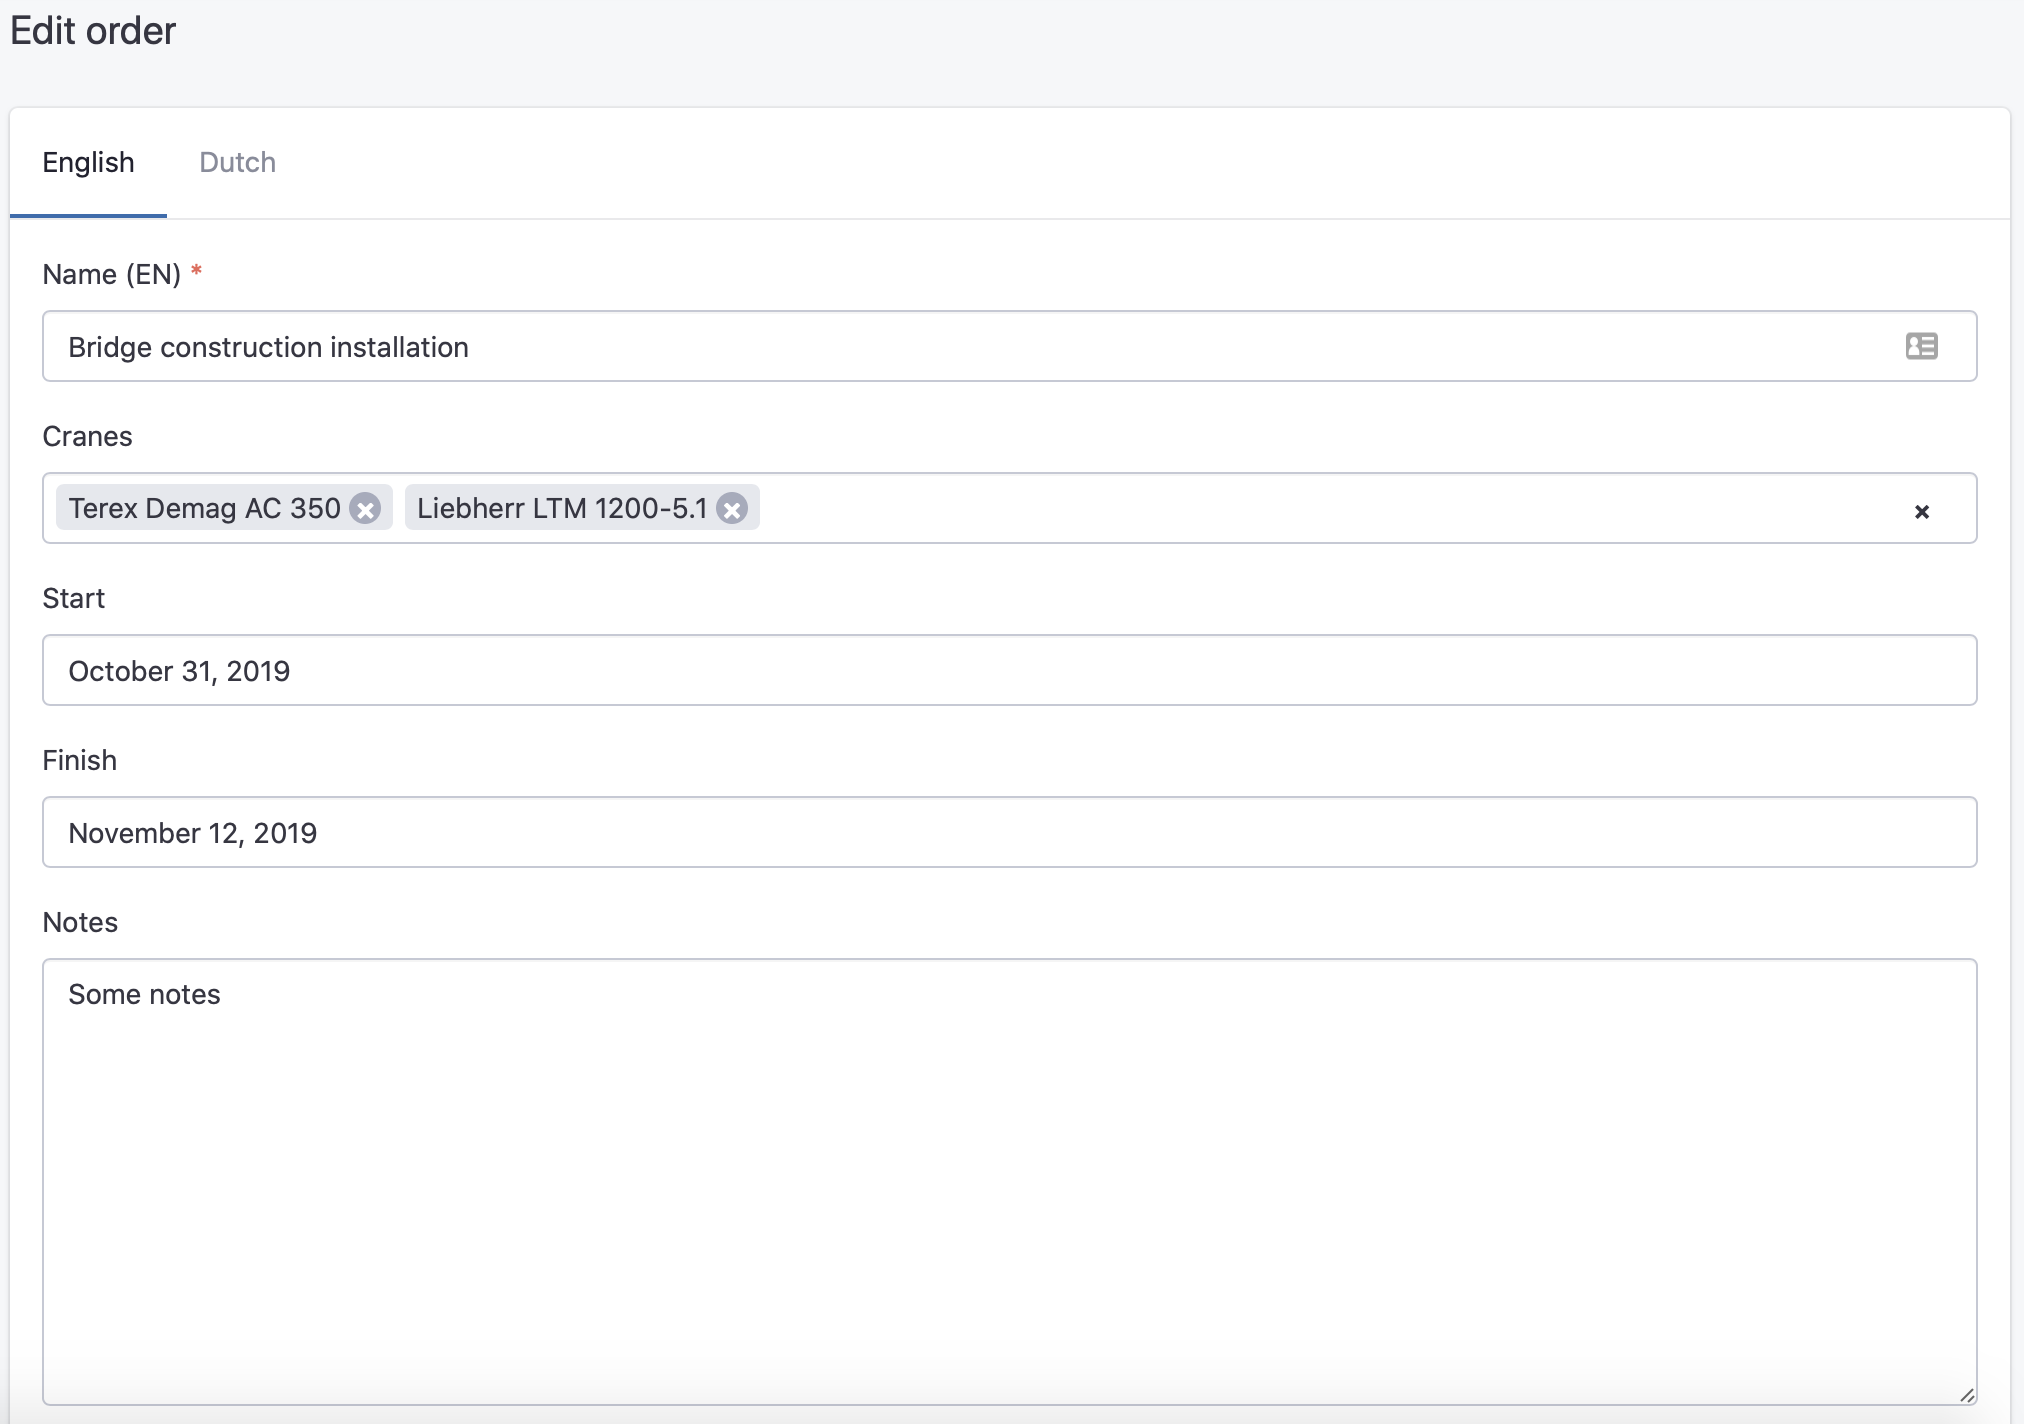
Task: Clear all selected cranes
Action: (1921, 511)
